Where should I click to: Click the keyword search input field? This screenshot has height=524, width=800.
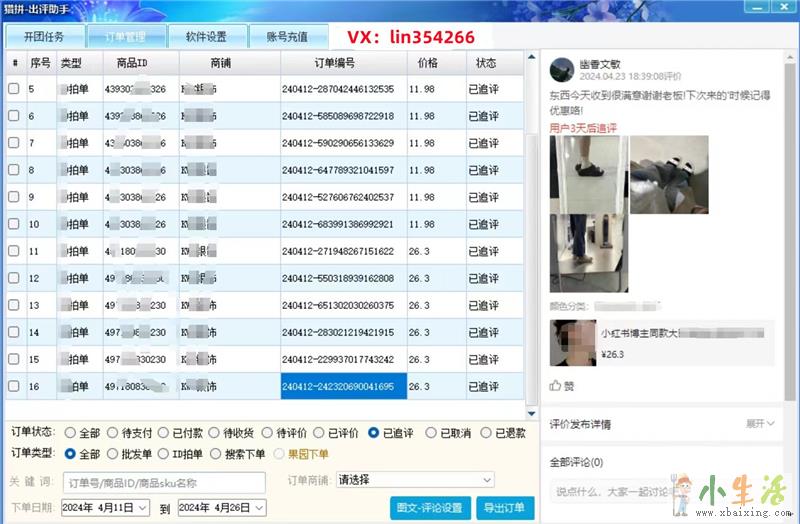(x=164, y=482)
